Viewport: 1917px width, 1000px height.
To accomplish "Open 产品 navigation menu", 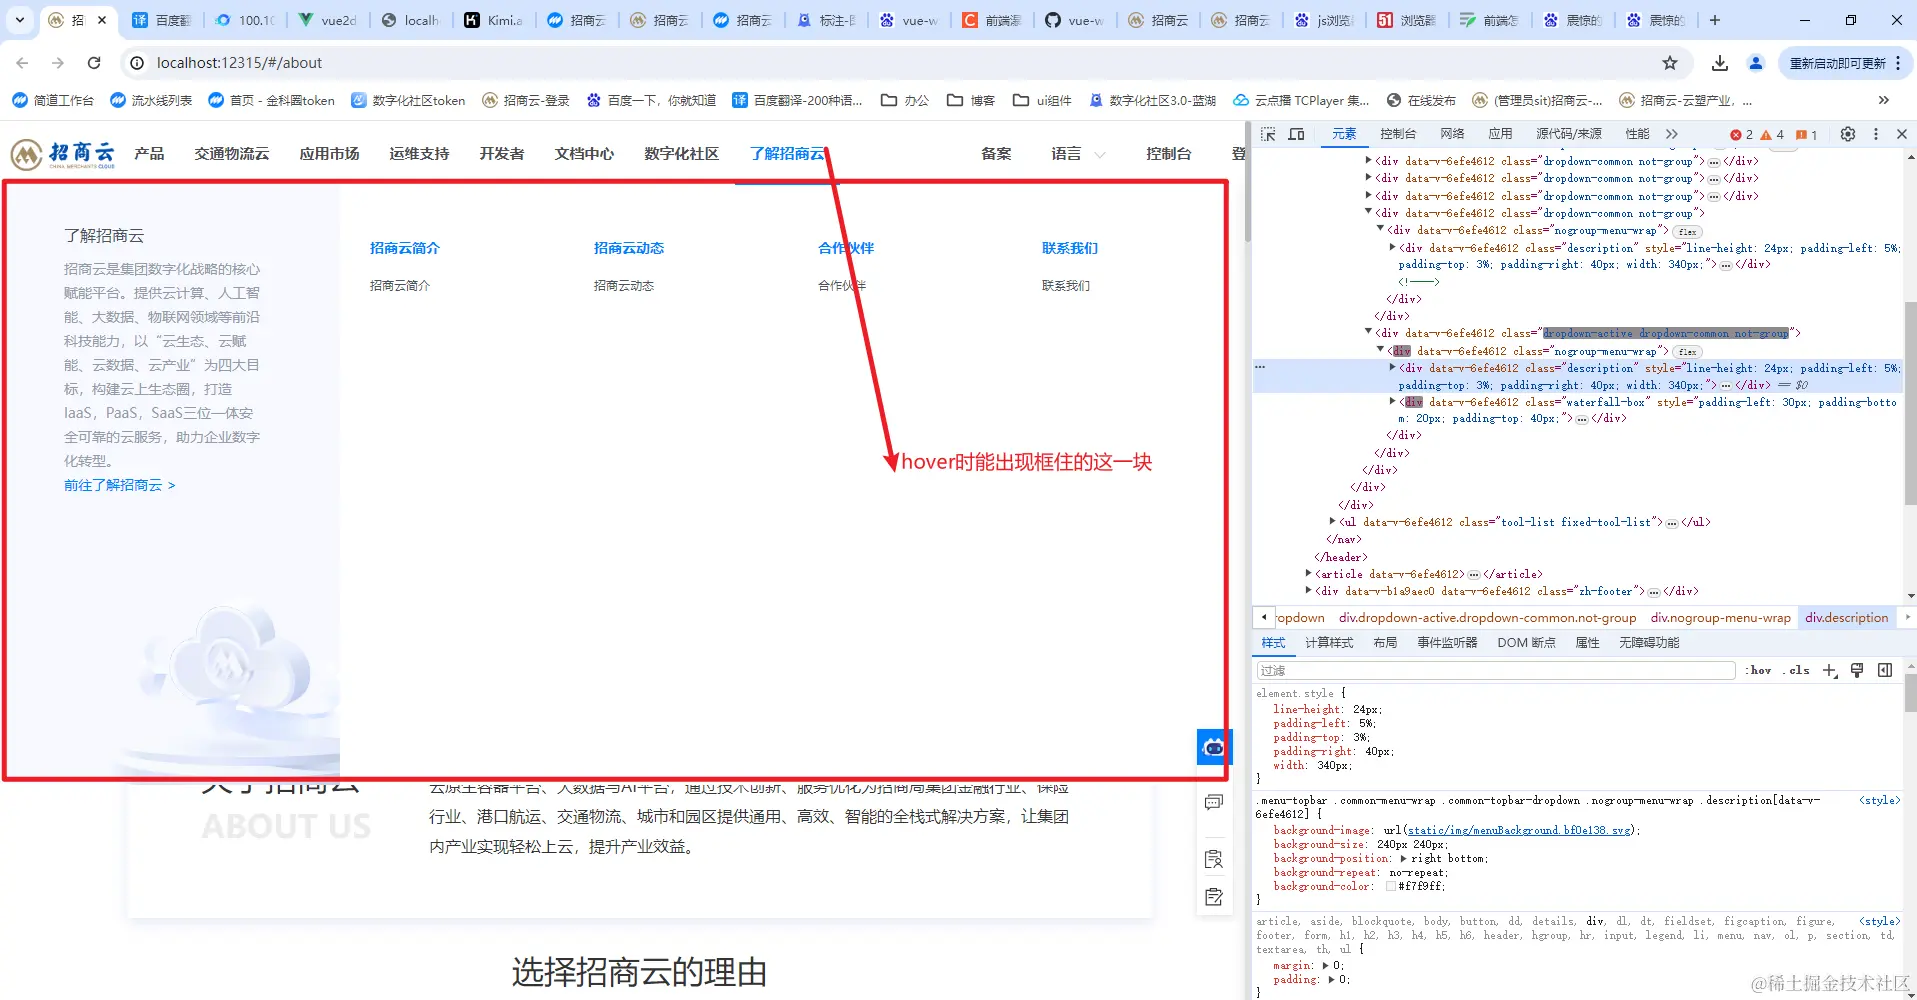I will point(149,154).
